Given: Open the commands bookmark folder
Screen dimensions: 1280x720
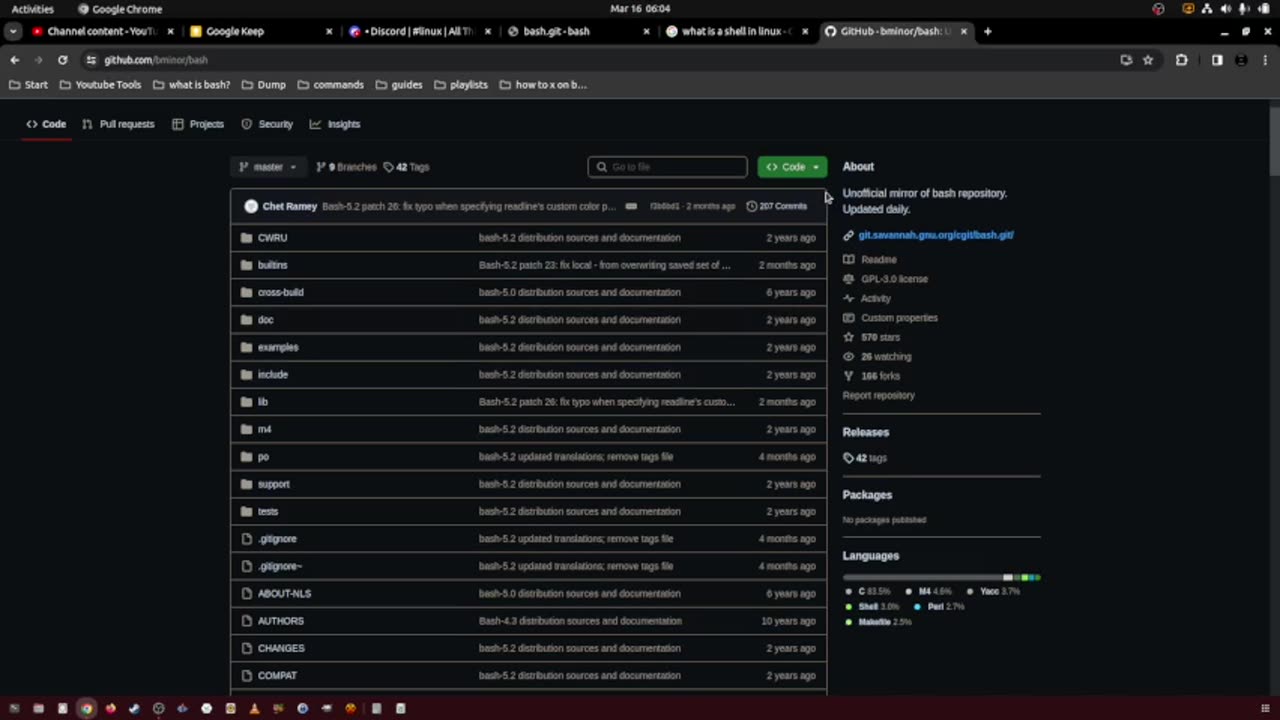Looking at the screenshot, I should tap(330, 85).
